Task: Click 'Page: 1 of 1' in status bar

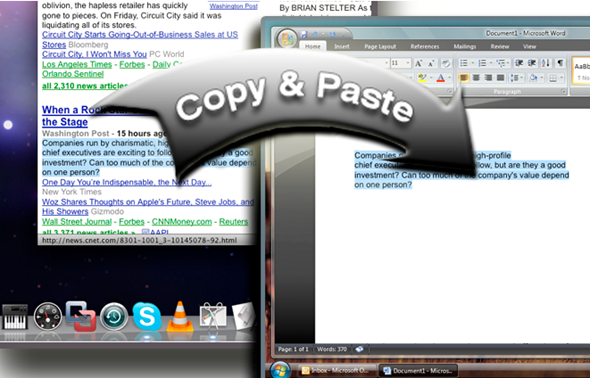Action: pyautogui.click(x=293, y=349)
